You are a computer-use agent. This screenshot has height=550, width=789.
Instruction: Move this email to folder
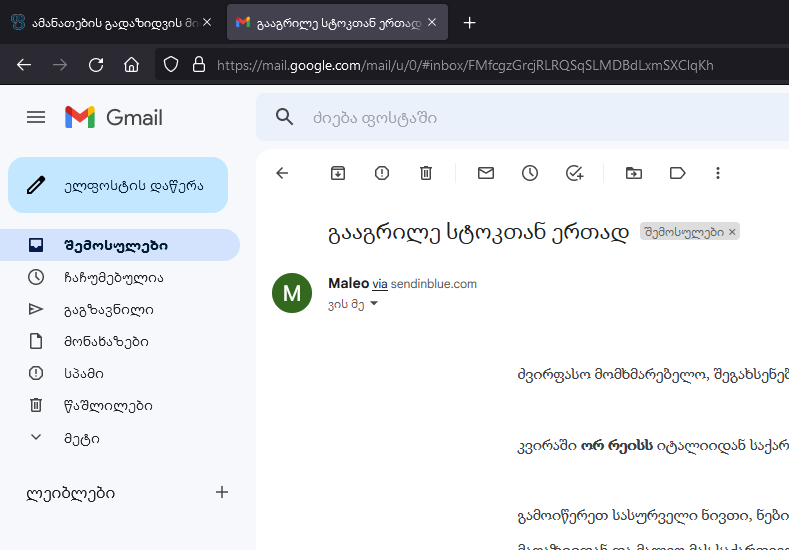(634, 173)
